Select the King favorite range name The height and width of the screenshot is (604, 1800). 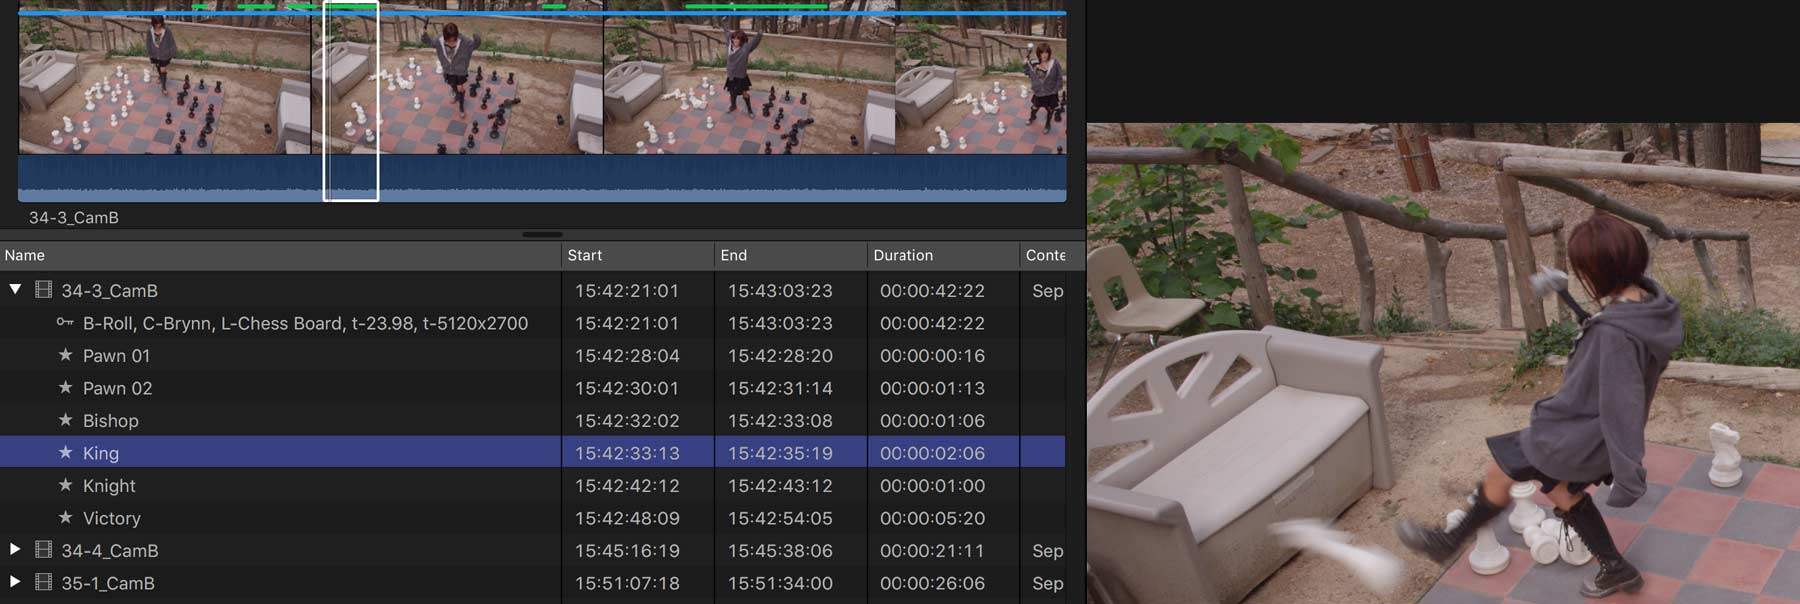(x=101, y=453)
